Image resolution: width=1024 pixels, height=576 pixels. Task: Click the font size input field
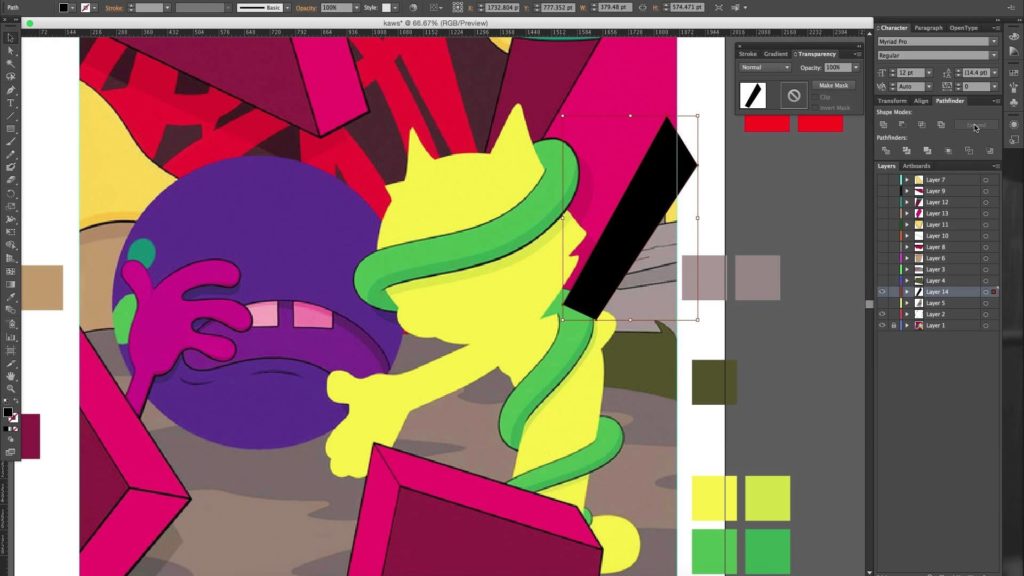tap(907, 73)
